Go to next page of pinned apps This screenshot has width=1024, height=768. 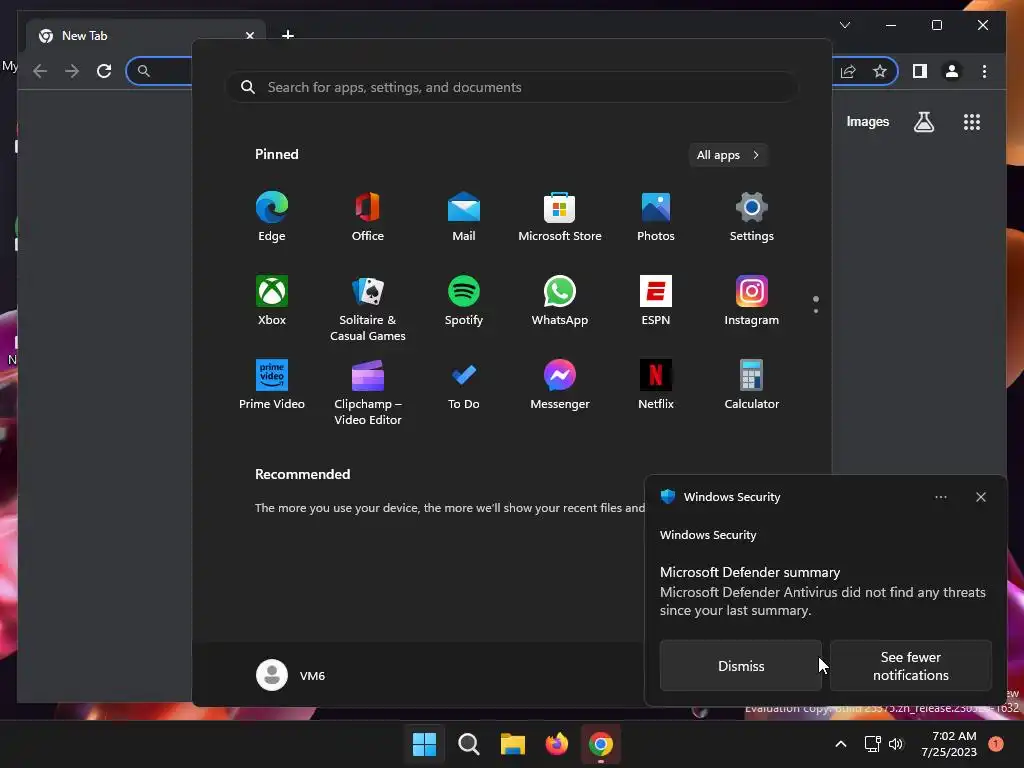816,311
